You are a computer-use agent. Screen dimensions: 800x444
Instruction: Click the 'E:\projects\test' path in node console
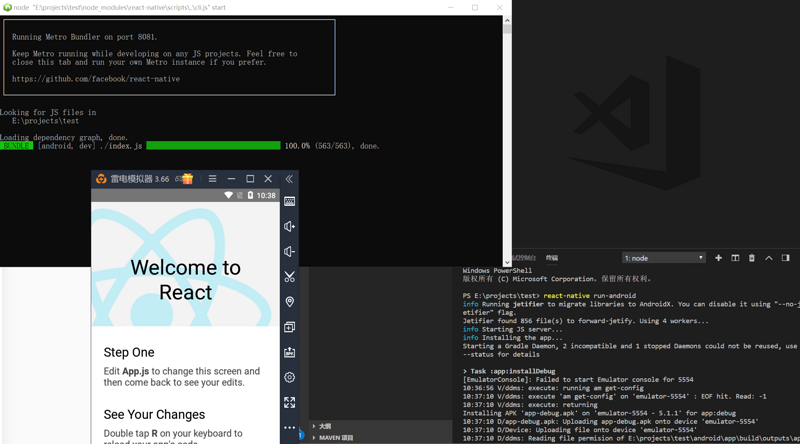pos(45,121)
